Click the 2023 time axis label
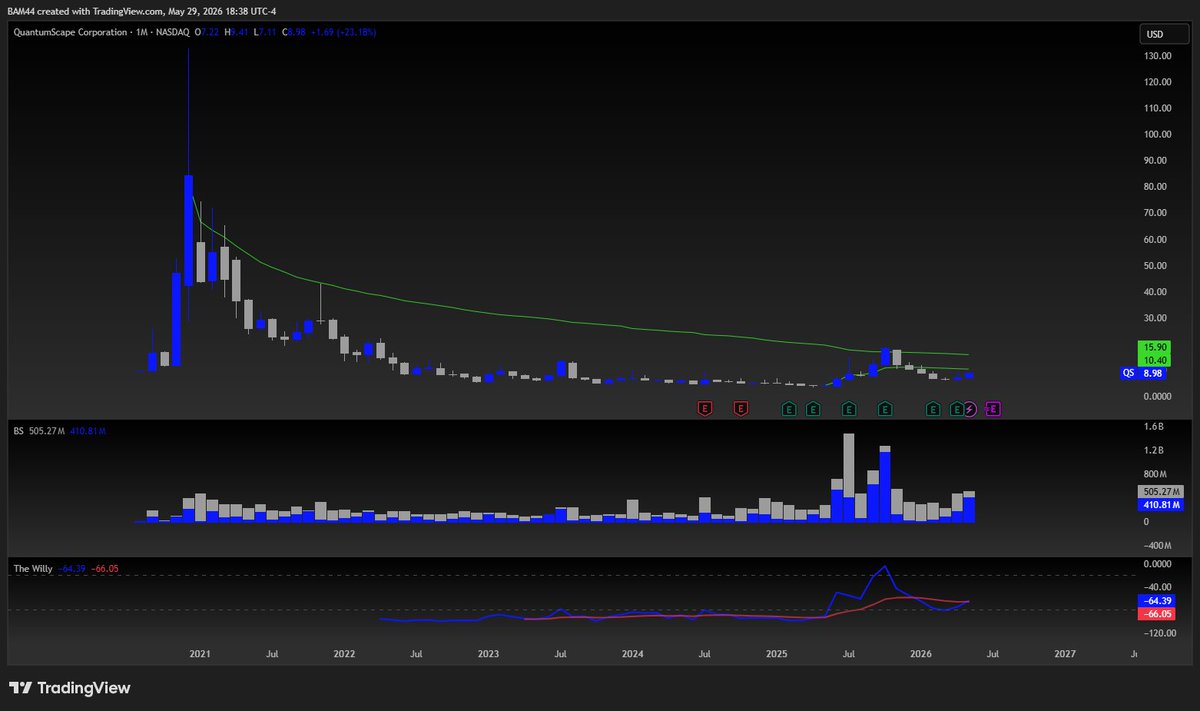The height and width of the screenshot is (711, 1200). 489,654
